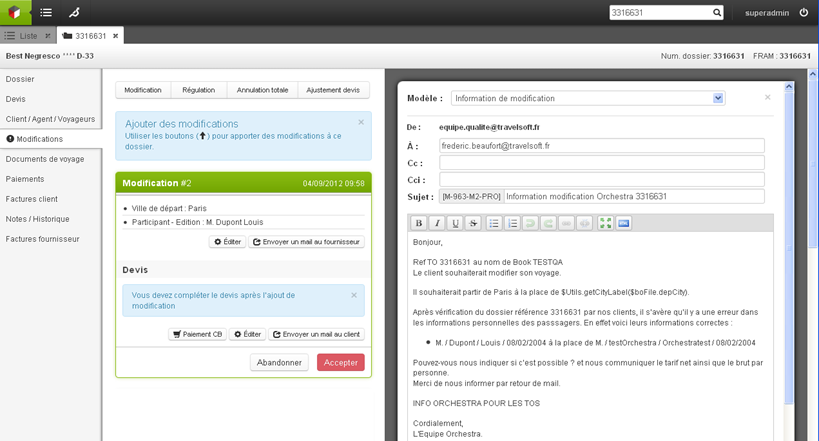The height and width of the screenshot is (441, 819).
Task: Insert a bulleted list
Action: 494,223
